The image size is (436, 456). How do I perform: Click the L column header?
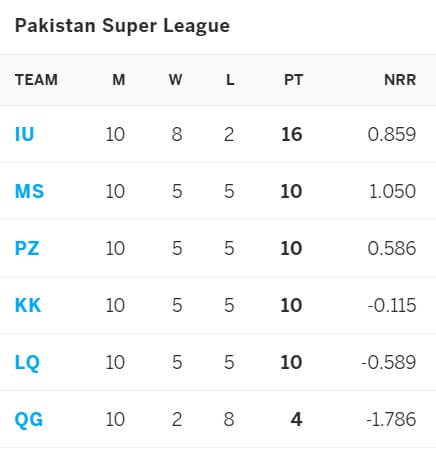pyautogui.click(x=230, y=80)
